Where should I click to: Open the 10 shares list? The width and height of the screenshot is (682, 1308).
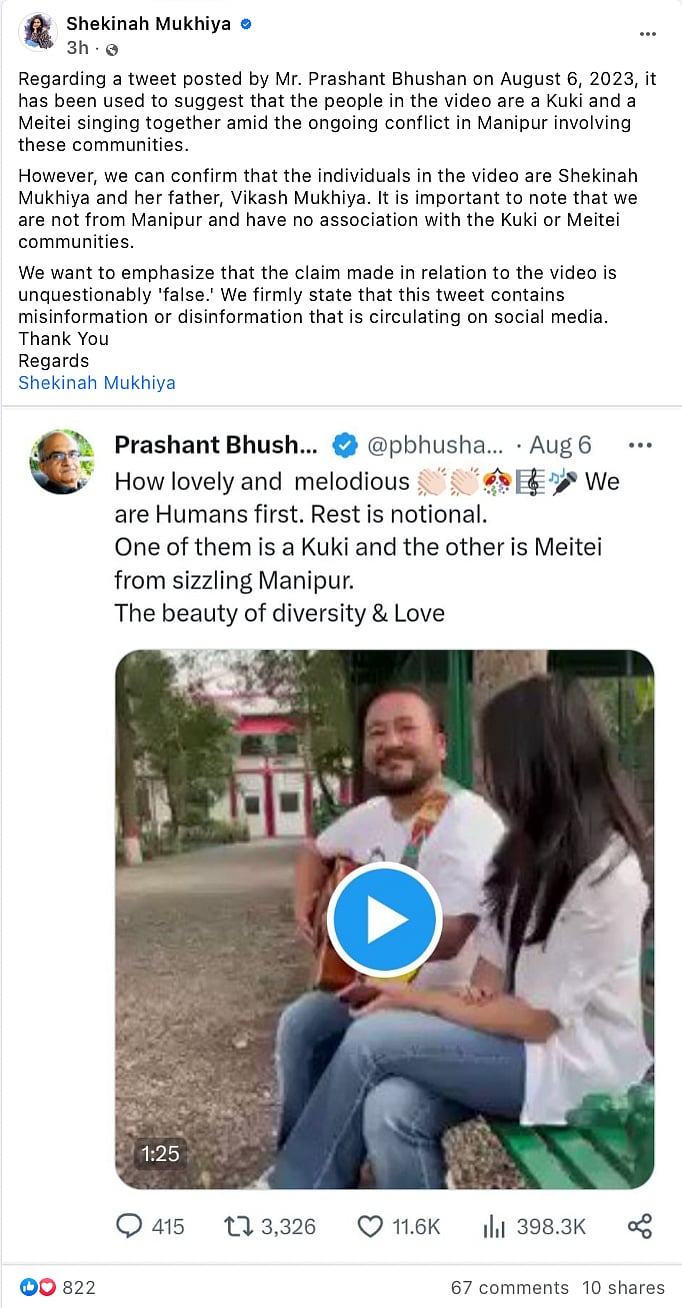pos(623,1288)
